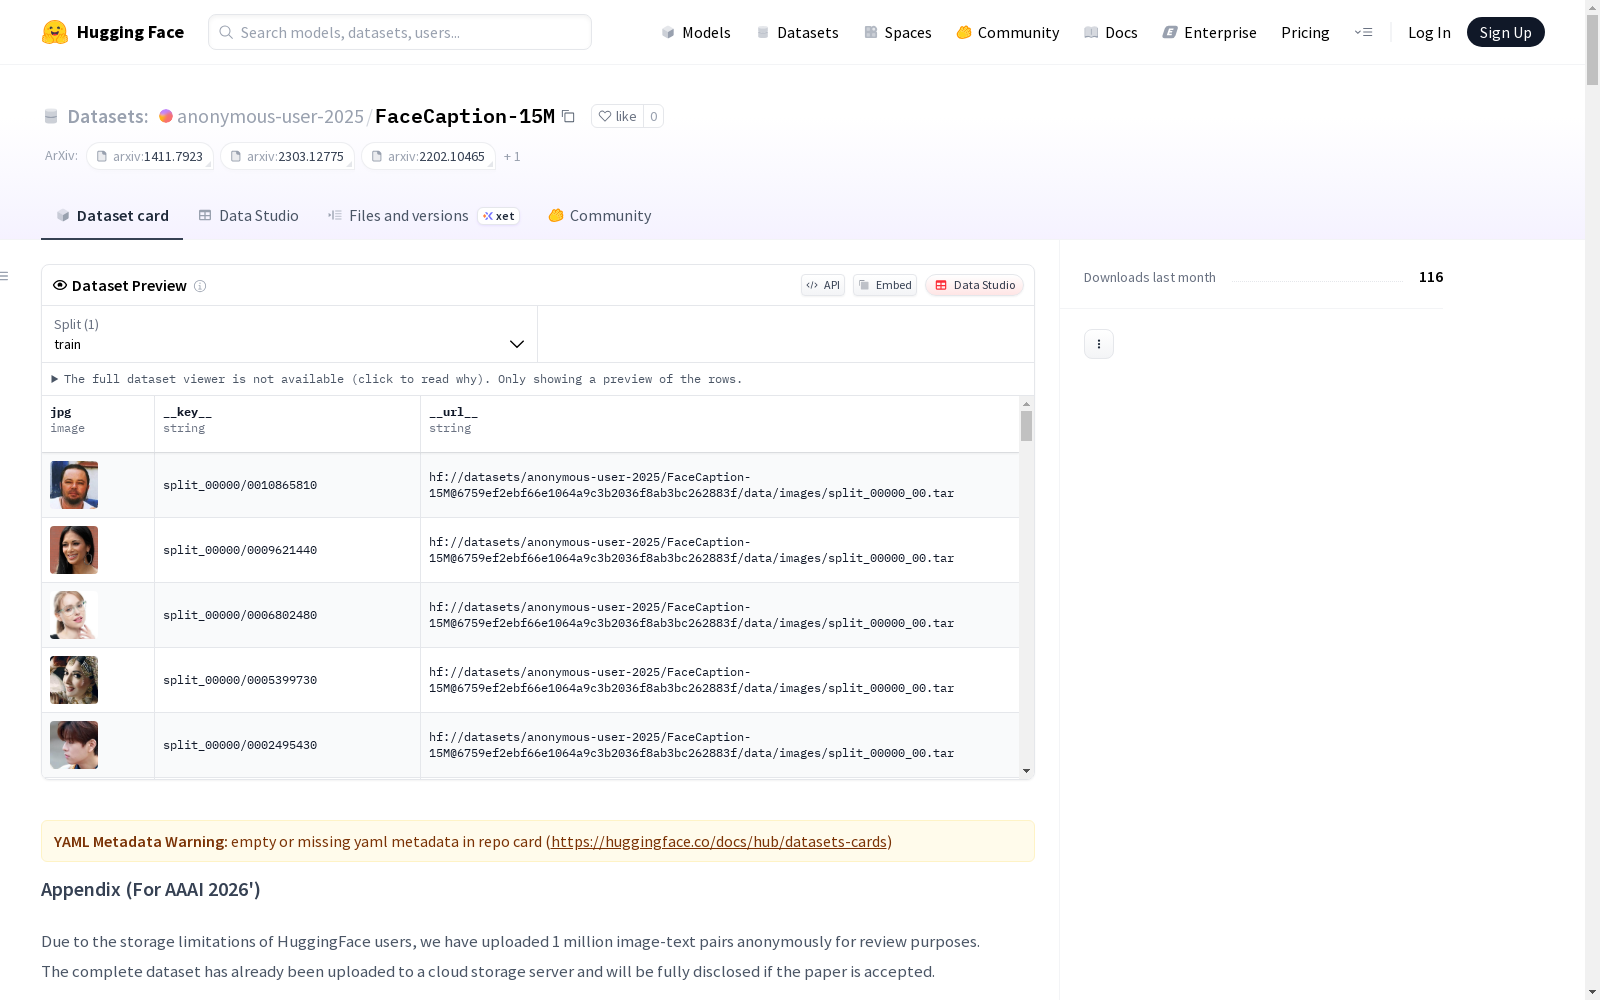Click the page vertical scrollbar thumb
This screenshot has width=1600, height=1000.
pos(1592,48)
